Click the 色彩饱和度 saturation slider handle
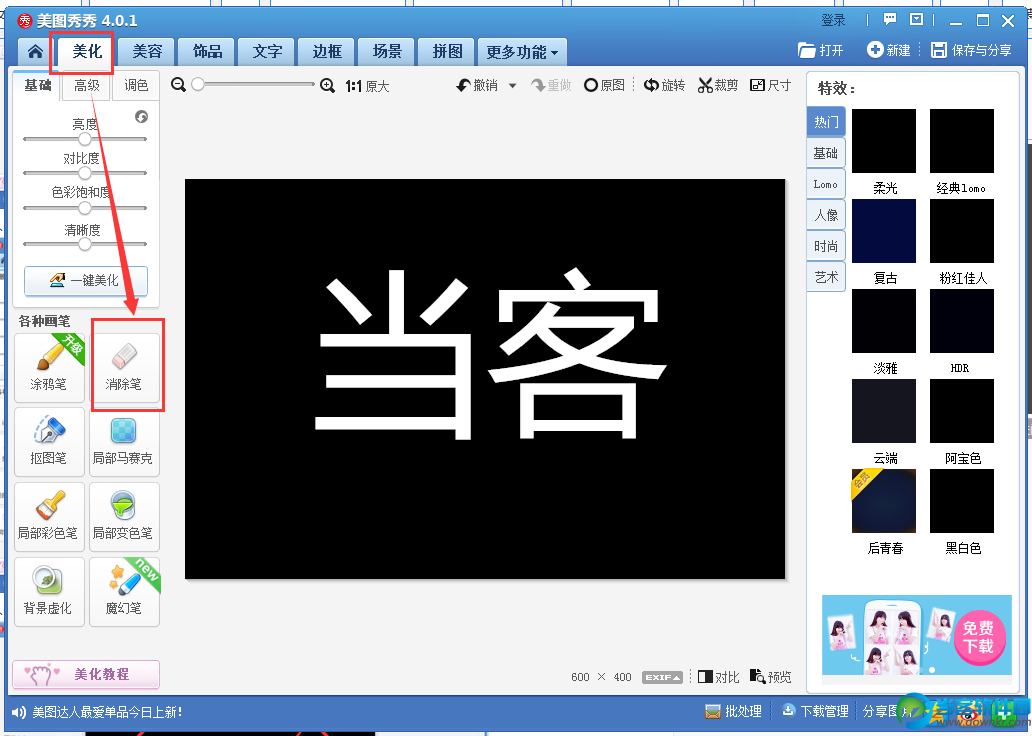The image size is (1032, 736). click(x=85, y=208)
